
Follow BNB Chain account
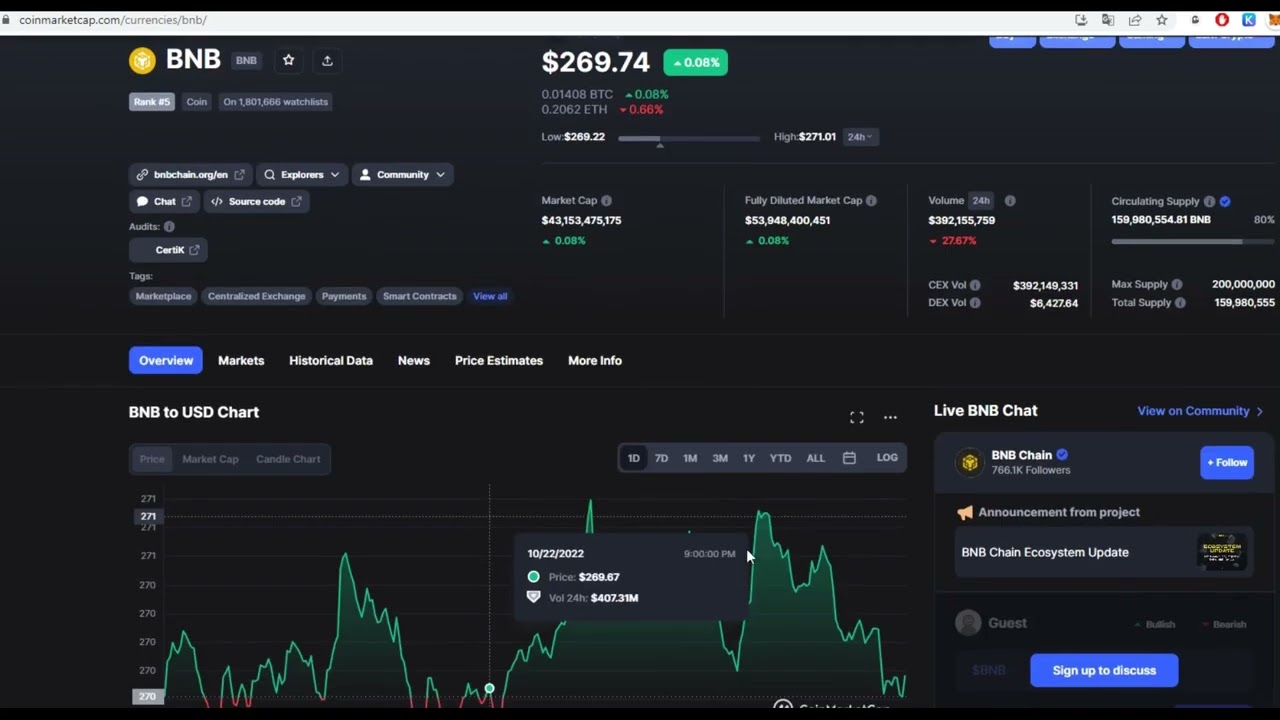click(x=1227, y=462)
